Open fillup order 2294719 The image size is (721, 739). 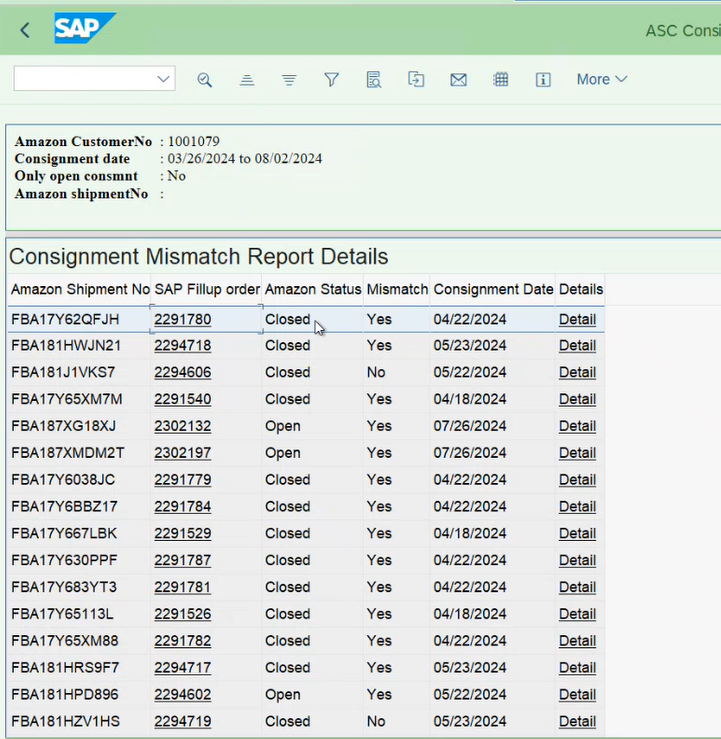point(182,722)
